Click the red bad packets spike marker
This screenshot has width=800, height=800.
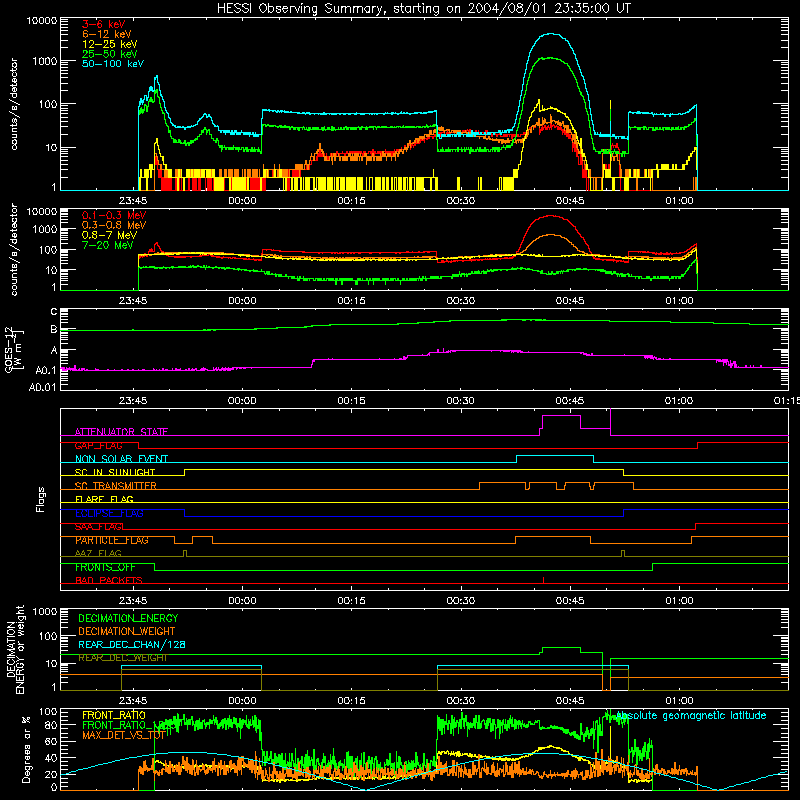coord(543,580)
